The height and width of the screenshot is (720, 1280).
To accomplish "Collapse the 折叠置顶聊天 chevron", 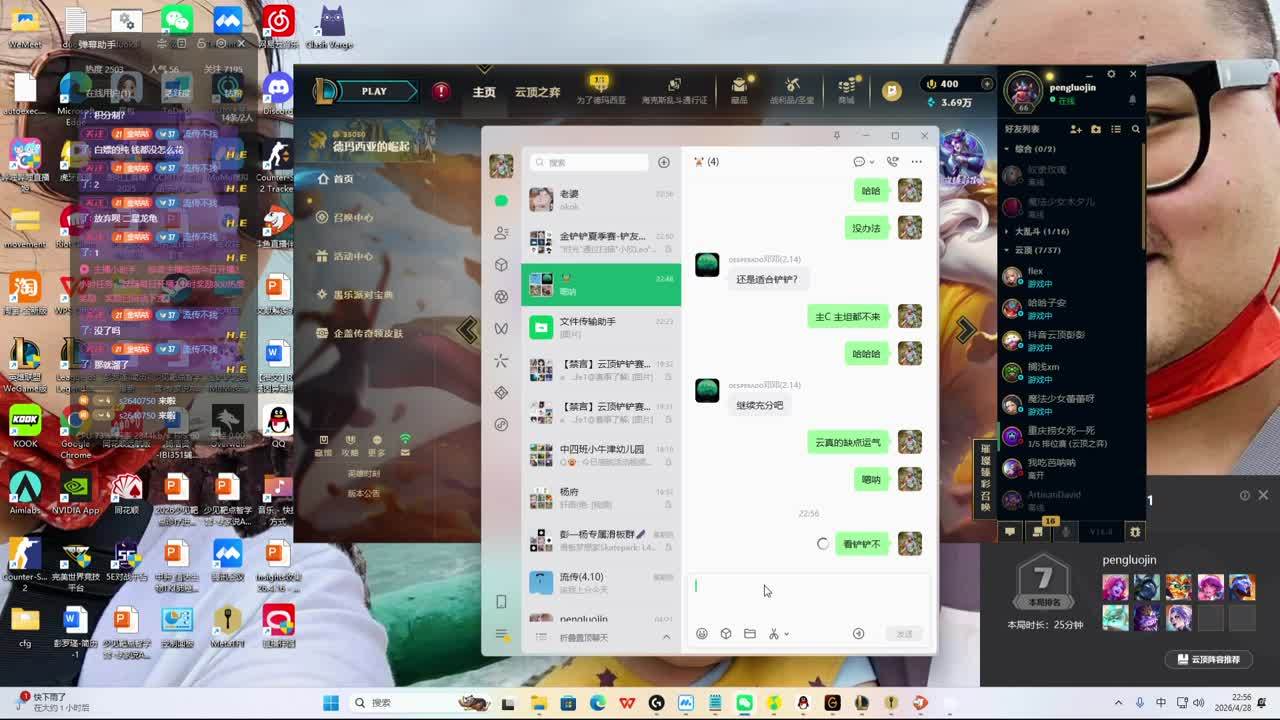I will (x=666, y=638).
